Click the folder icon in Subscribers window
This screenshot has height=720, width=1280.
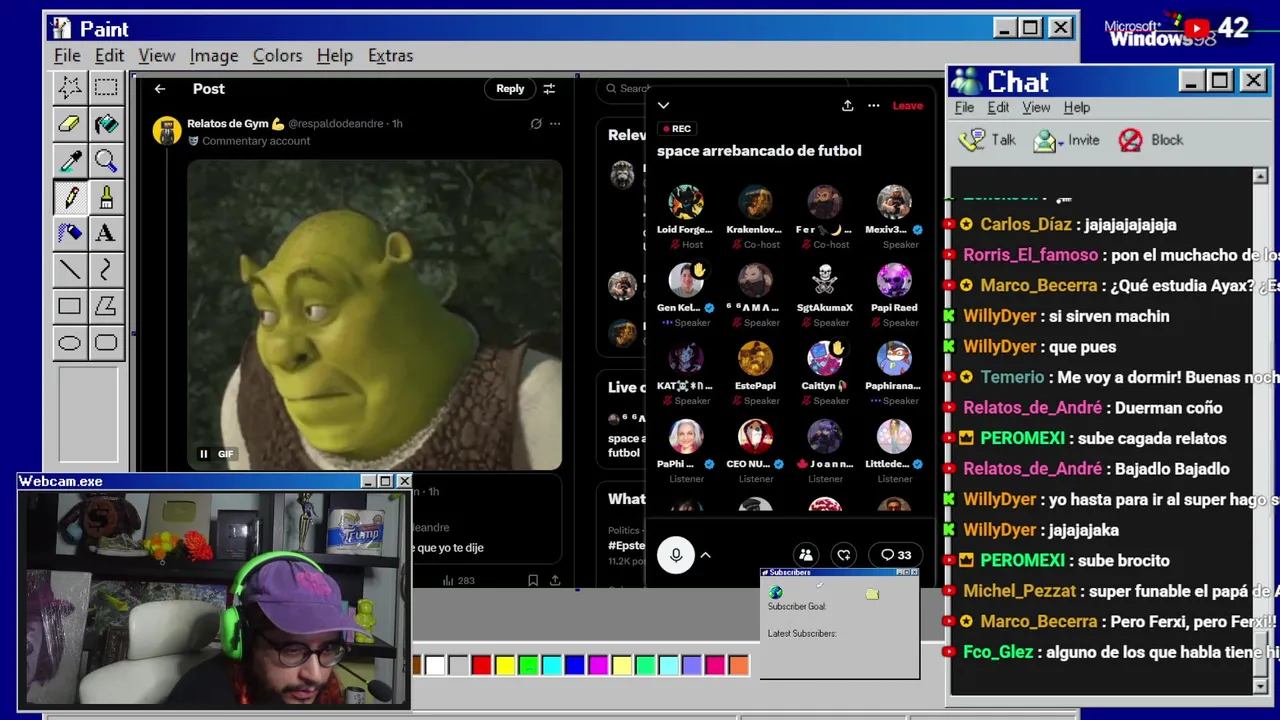click(872, 594)
